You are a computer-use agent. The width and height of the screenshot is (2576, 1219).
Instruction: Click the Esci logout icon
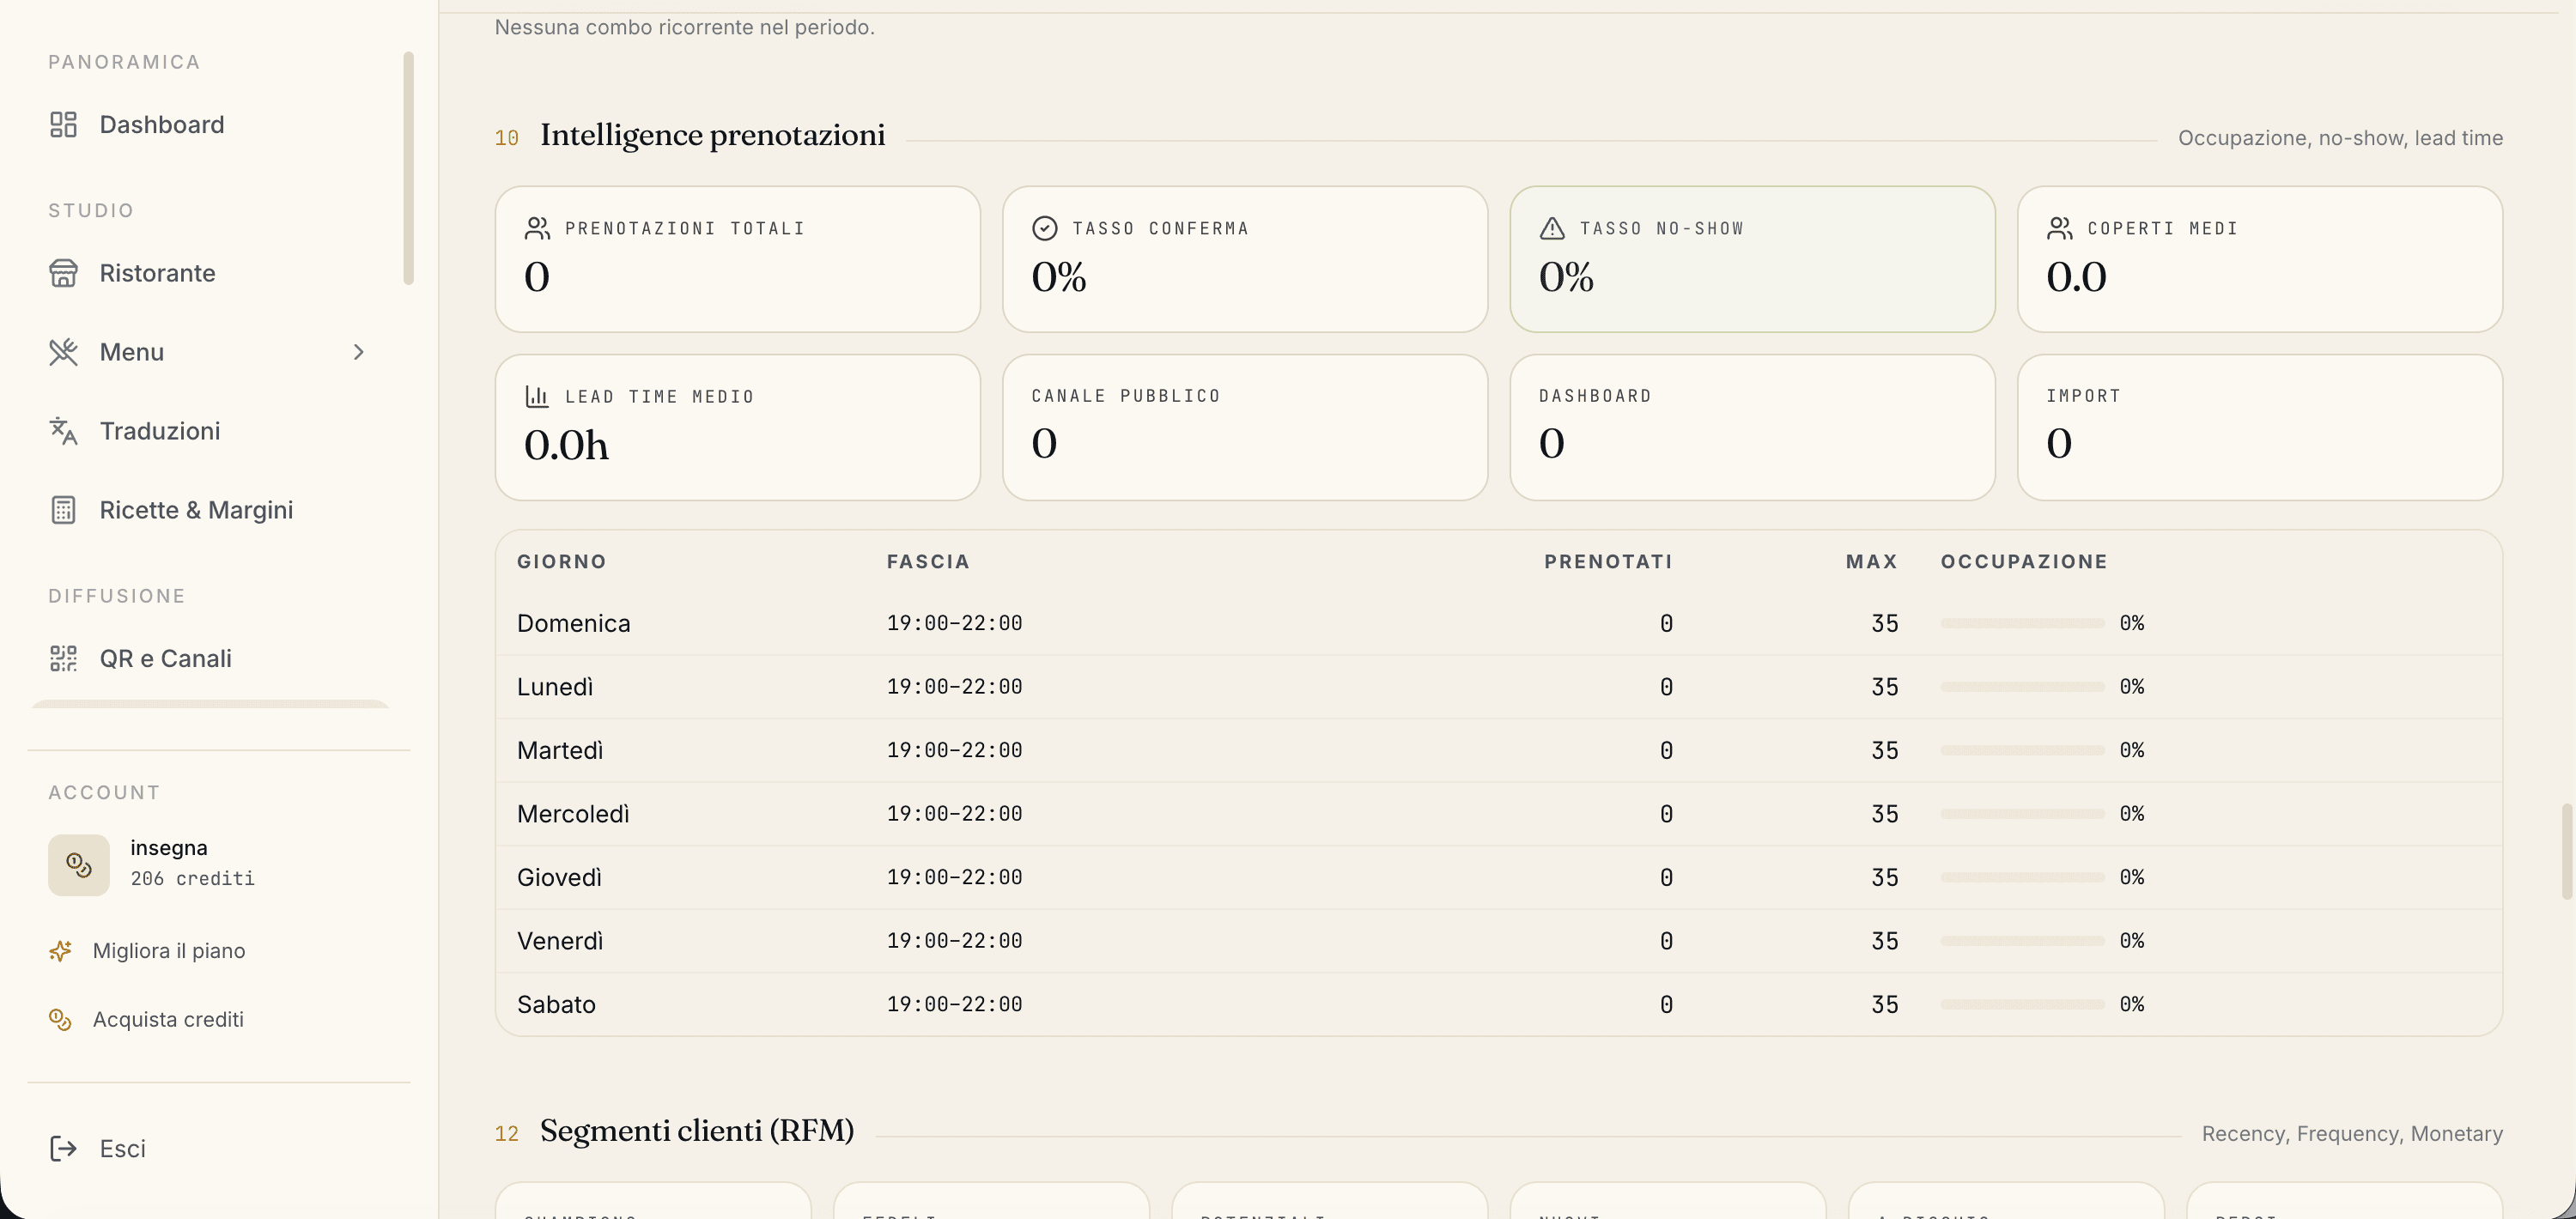tap(63, 1148)
